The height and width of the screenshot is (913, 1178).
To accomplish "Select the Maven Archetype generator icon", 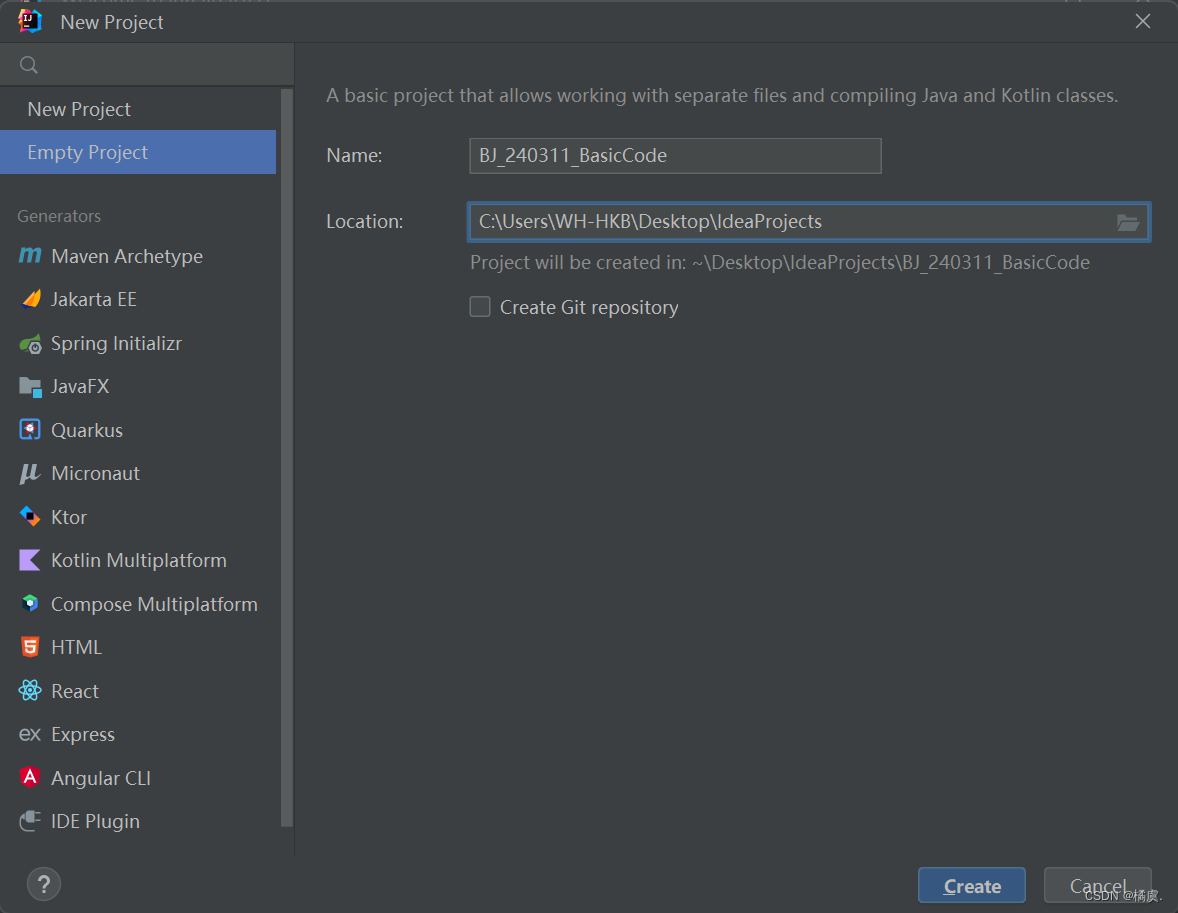I will (30, 256).
